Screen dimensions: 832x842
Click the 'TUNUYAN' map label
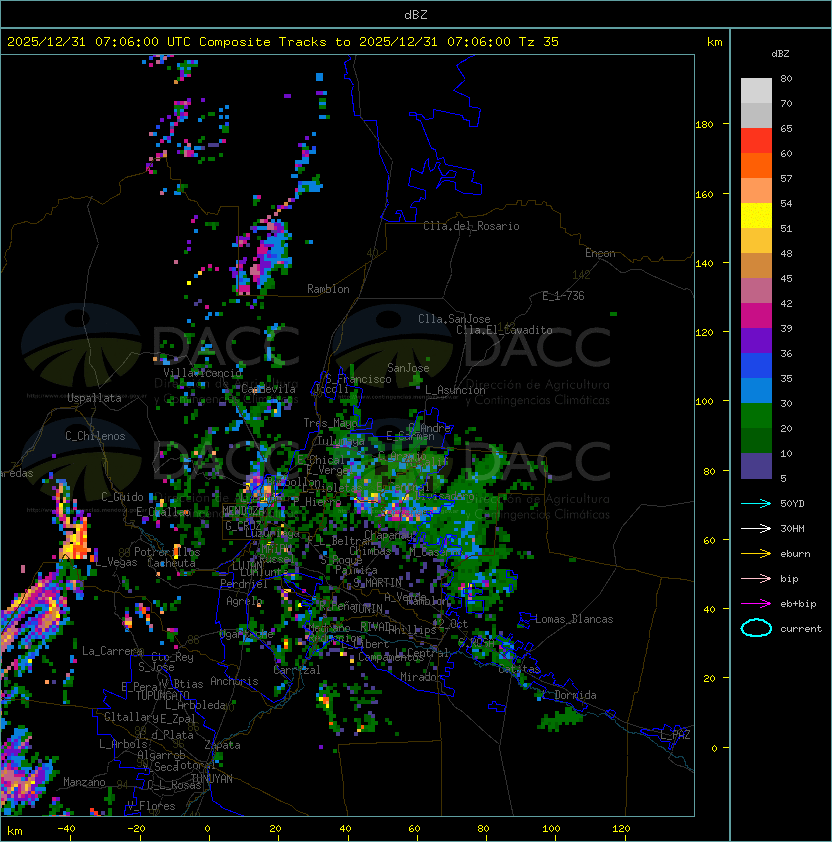point(212,779)
